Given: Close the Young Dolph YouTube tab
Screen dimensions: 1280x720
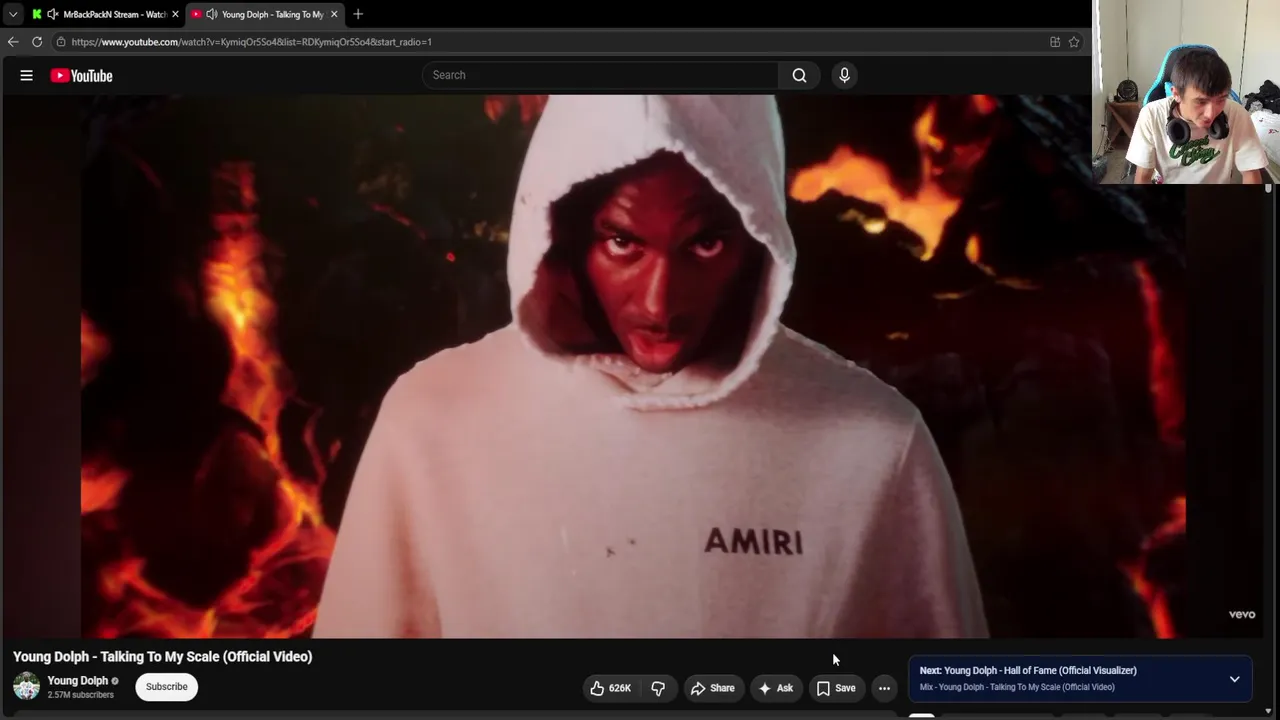Looking at the screenshot, I should point(334,14).
